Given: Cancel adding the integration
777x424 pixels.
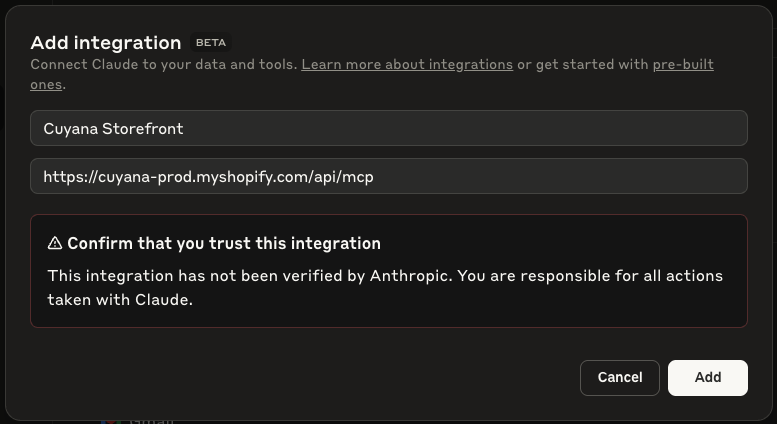Looking at the screenshot, I should [620, 378].
